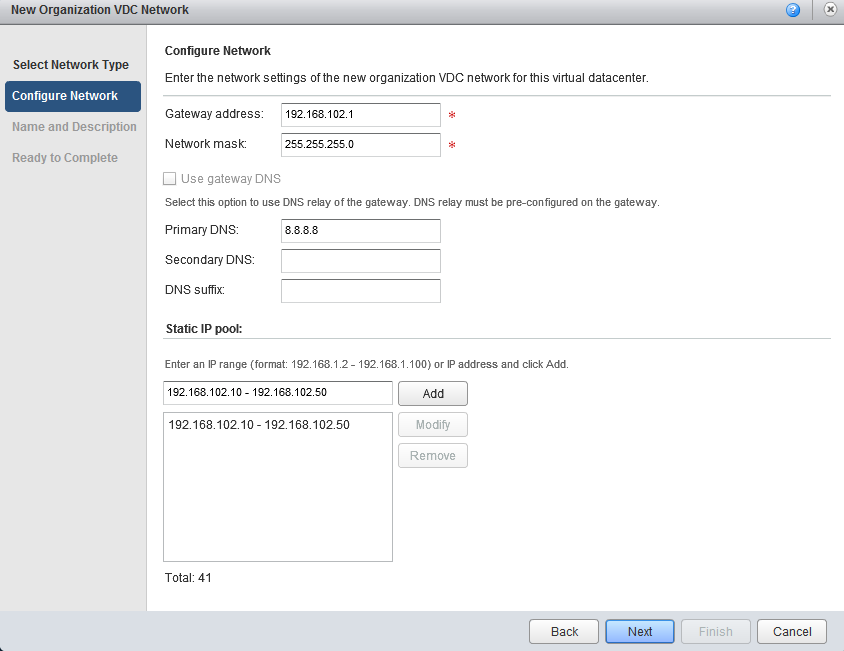Select the 192.168.102.10 - 192.168.102.50 list entry

[x=259, y=425]
